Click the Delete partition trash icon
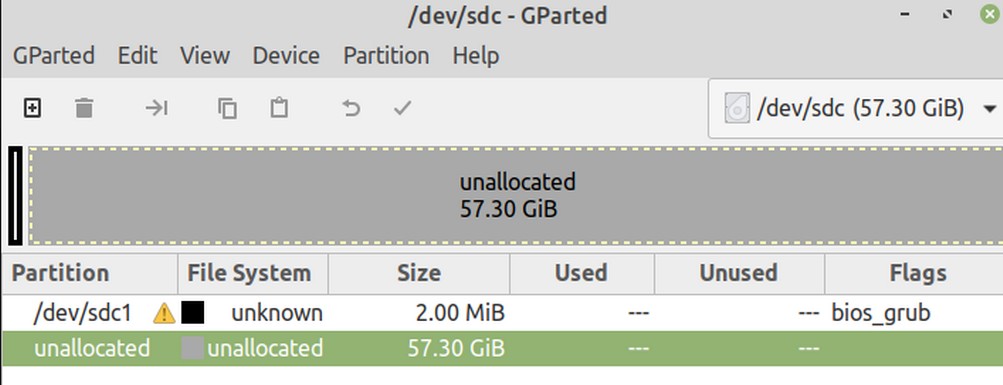This screenshot has width=1003, height=385. coord(84,108)
